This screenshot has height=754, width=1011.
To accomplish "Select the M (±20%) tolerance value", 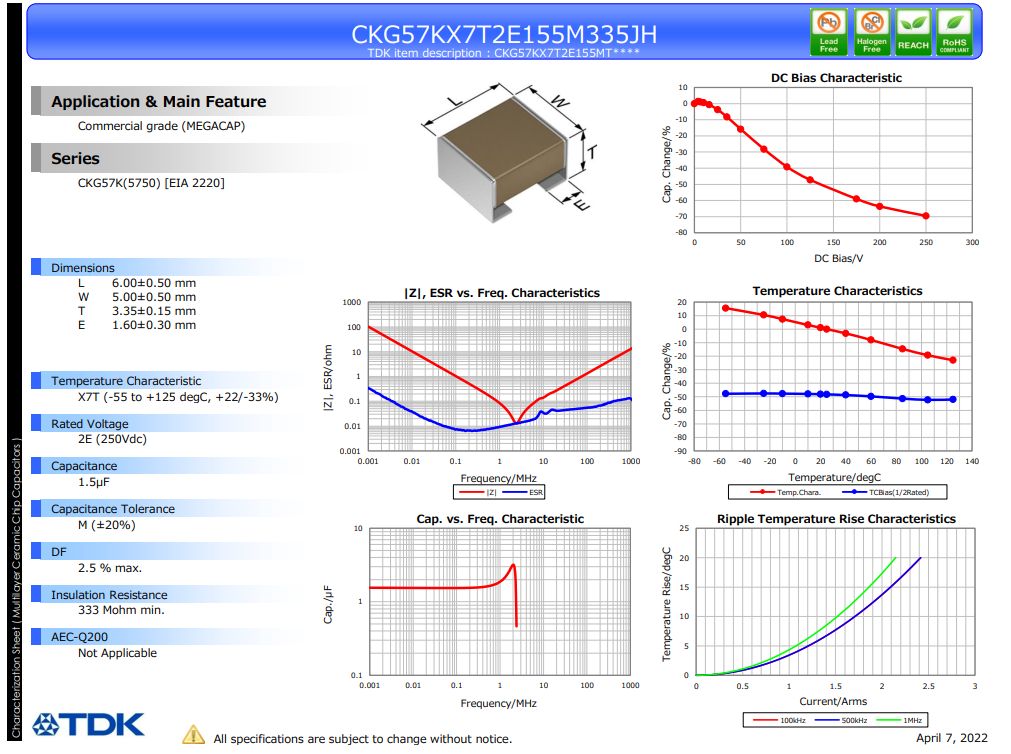I will point(106,525).
